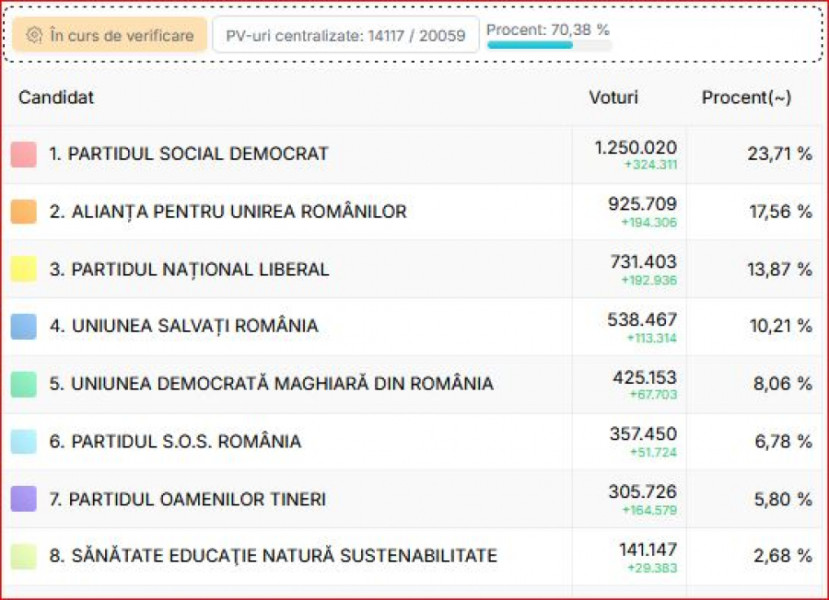Image resolution: width=829 pixels, height=600 pixels.
Task: Click the percentage 17,56 %
Action: click(x=780, y=211)
